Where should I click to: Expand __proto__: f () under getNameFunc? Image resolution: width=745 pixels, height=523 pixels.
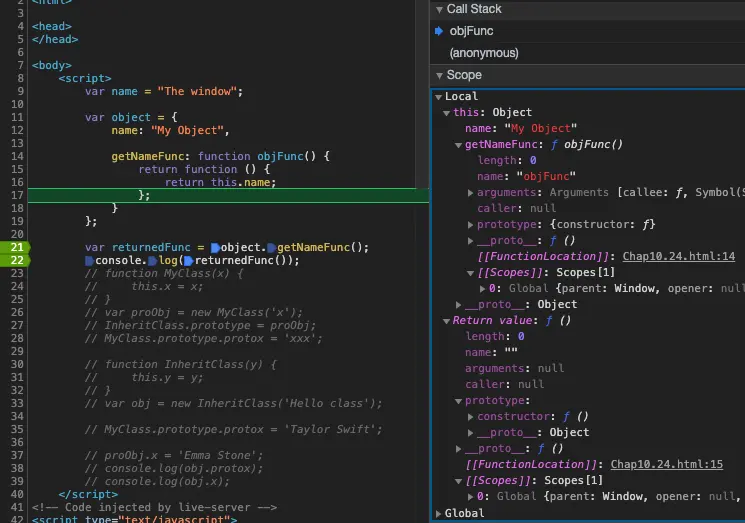[x=470, y=241]
